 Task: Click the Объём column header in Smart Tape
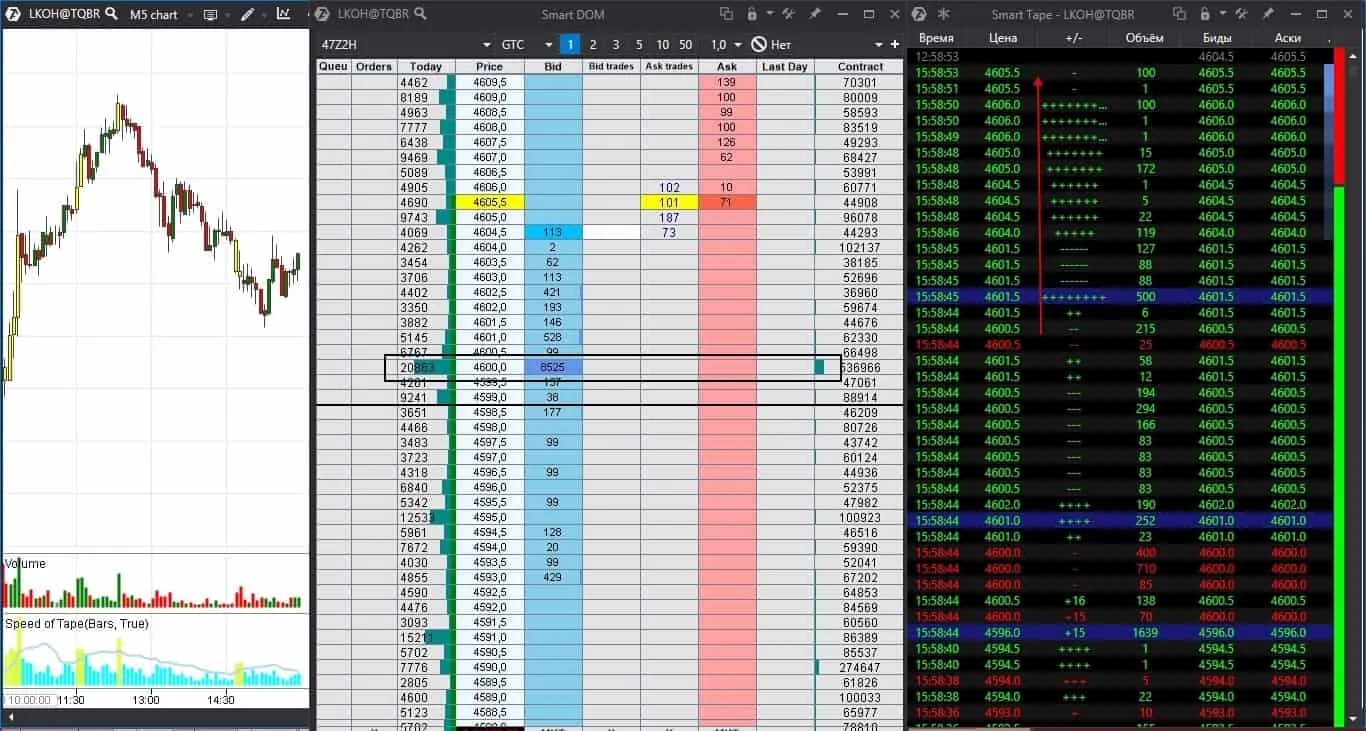click(1145, 38)
